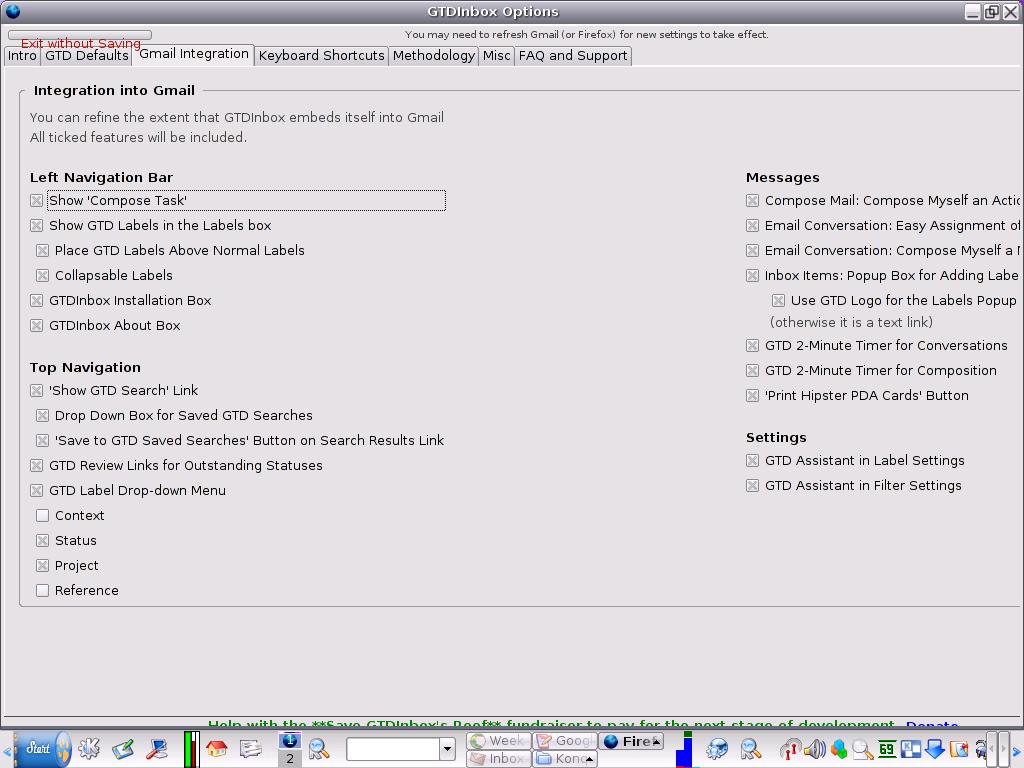Screen dimensions: 1024x768
Task: Toggle 'Show GTD Labels in the Labels box'
Action: [x=37, y=225]
